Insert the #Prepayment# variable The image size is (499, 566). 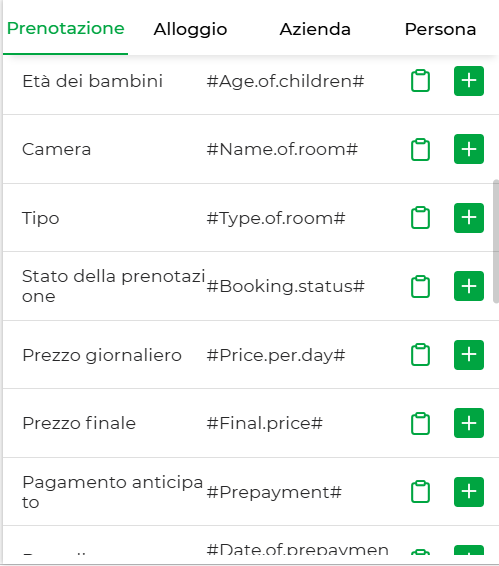tap(469, 492)
